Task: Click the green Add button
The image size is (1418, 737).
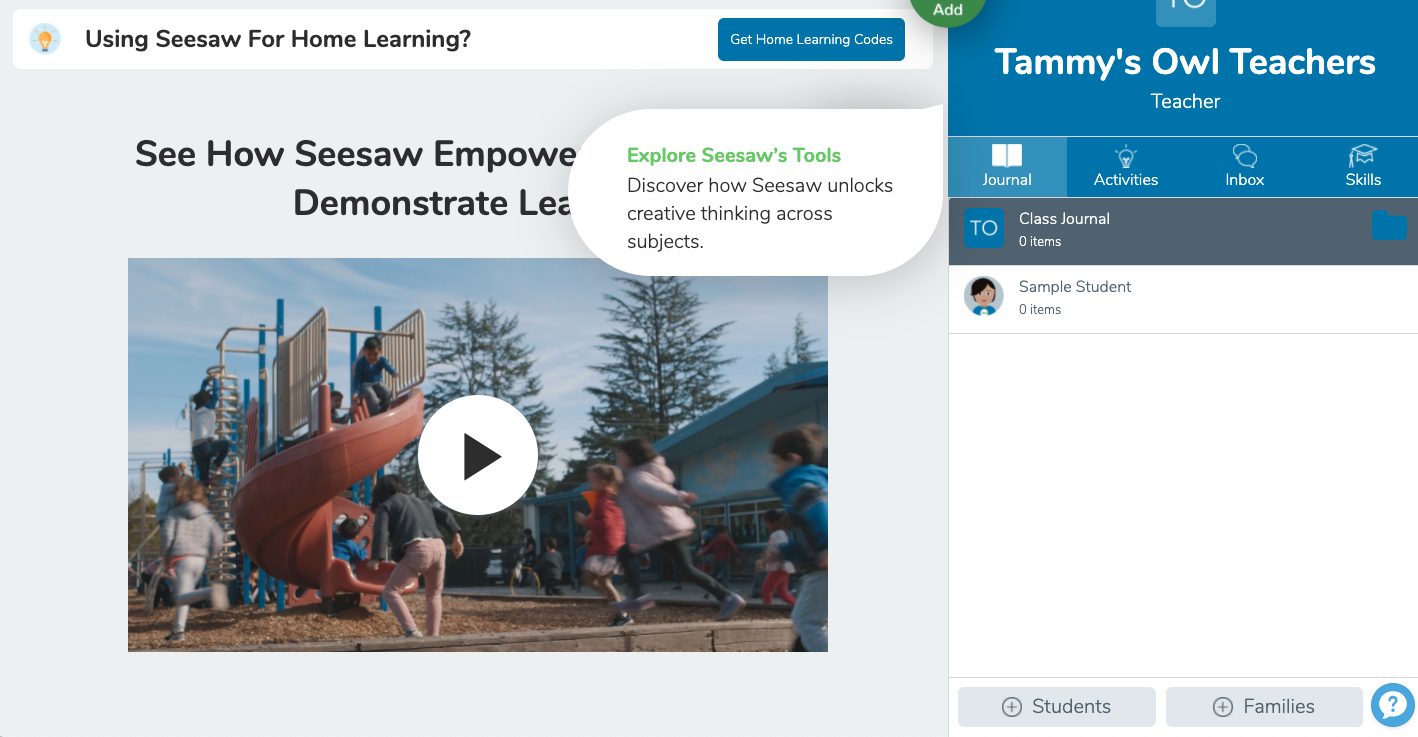Action: click(947, 10)
